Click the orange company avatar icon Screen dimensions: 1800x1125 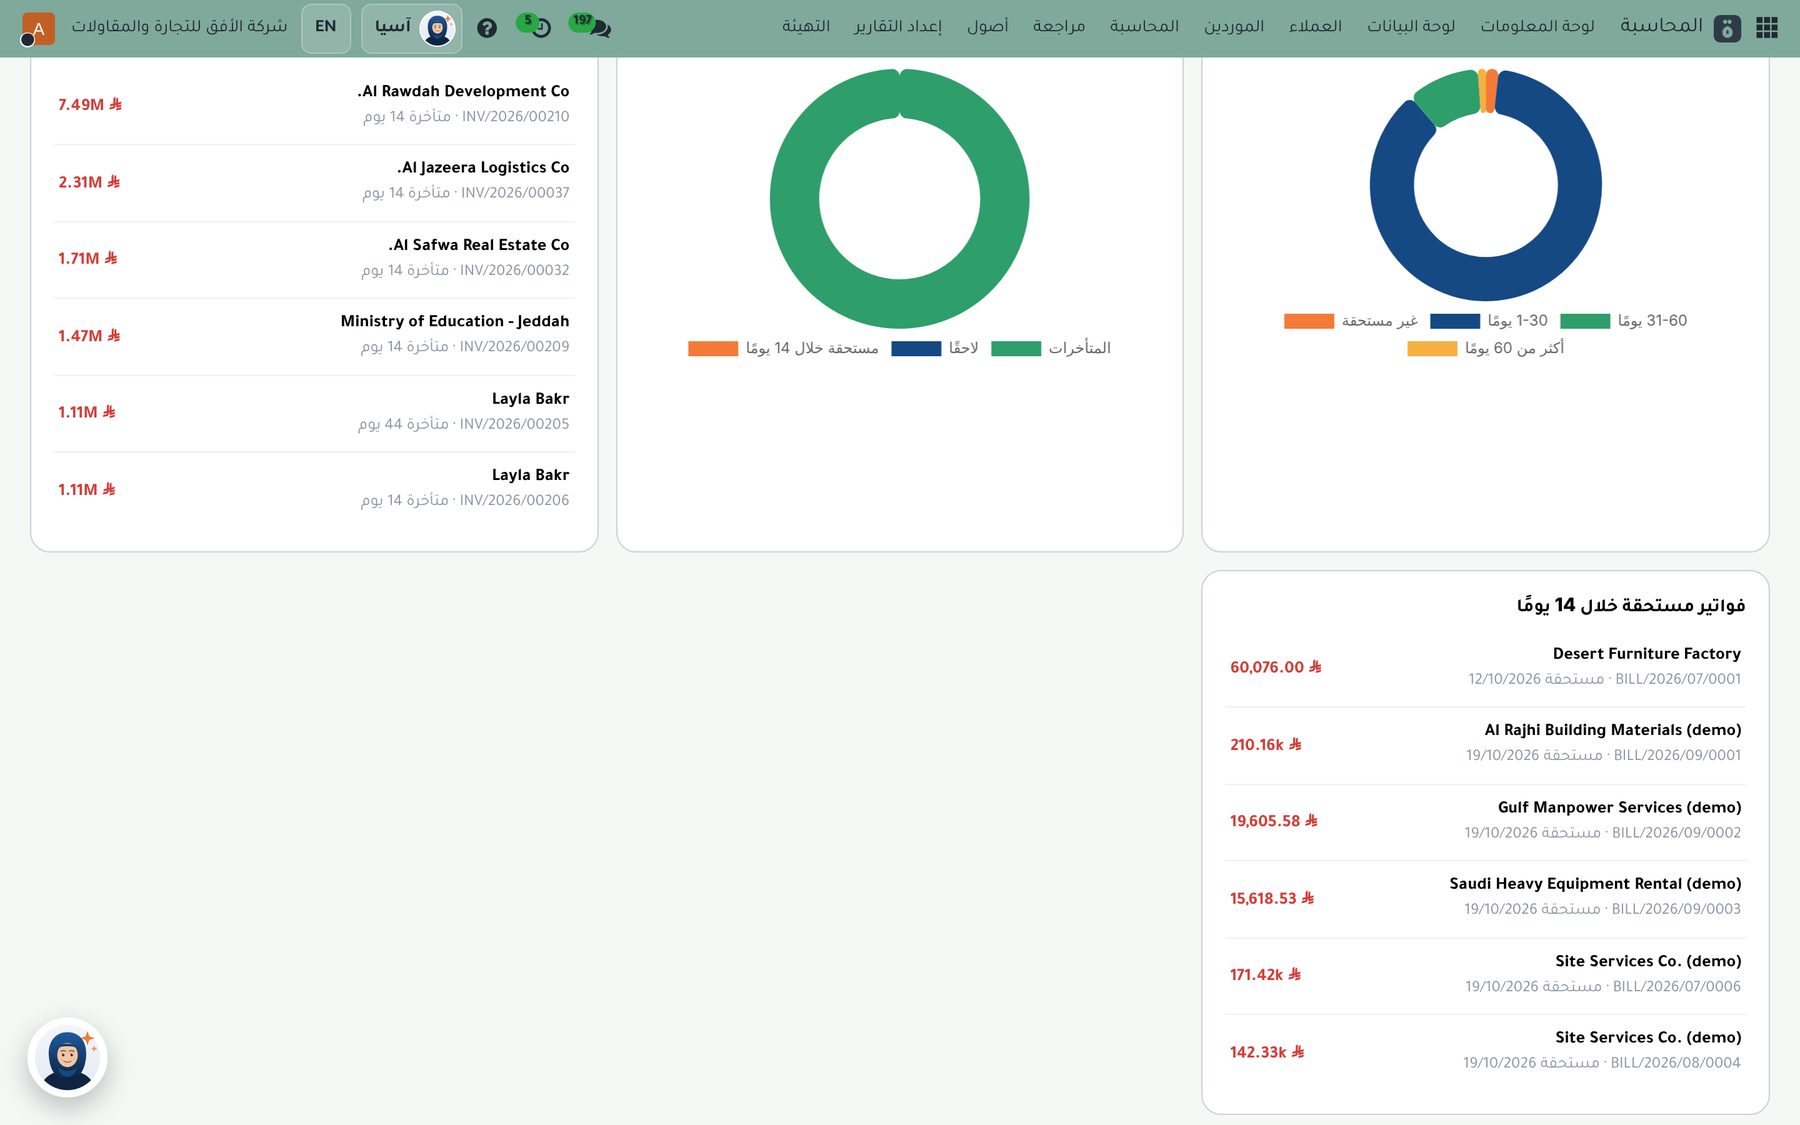(x=38, y=28)
